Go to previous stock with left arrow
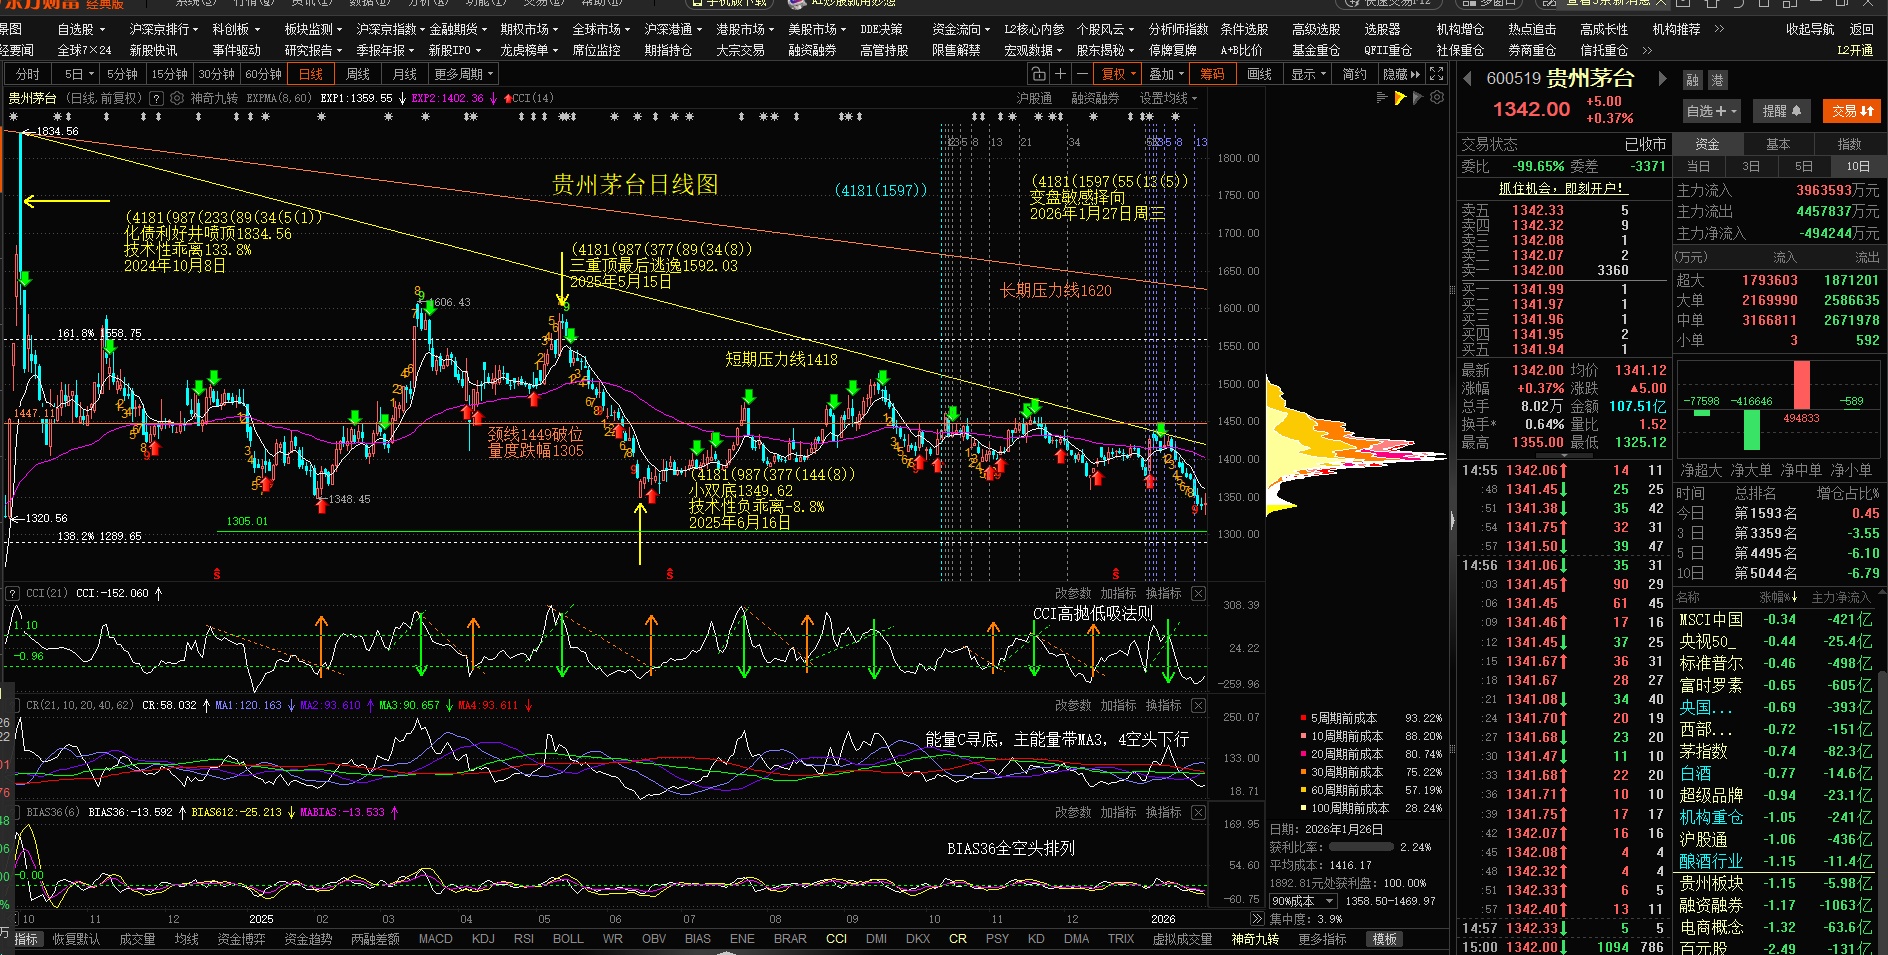The image size is (1888, 955). coord(1467,78)
